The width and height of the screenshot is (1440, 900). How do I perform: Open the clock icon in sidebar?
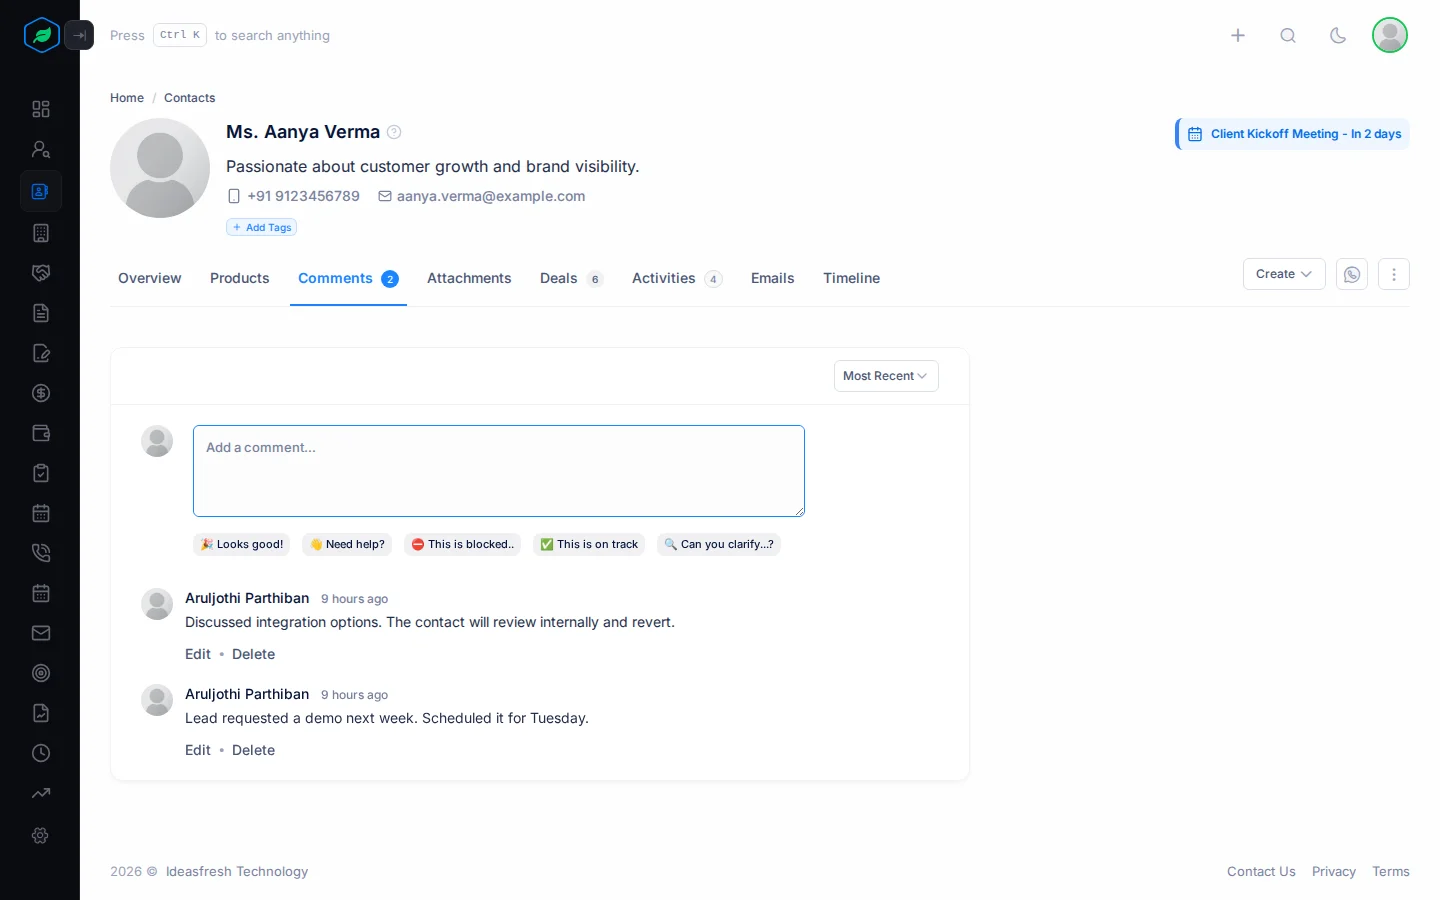[41, 753]
